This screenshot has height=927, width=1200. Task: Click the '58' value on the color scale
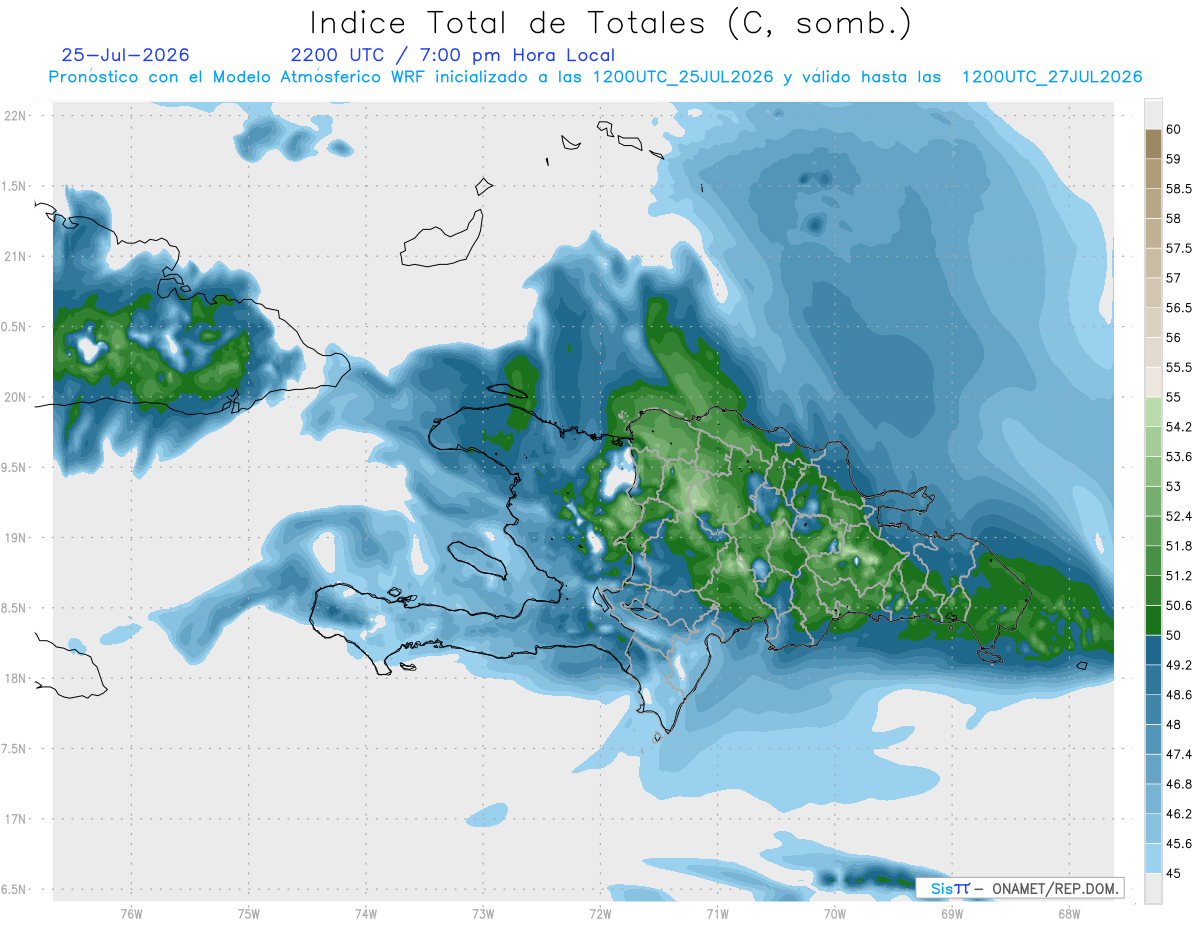pos(1175,218)
